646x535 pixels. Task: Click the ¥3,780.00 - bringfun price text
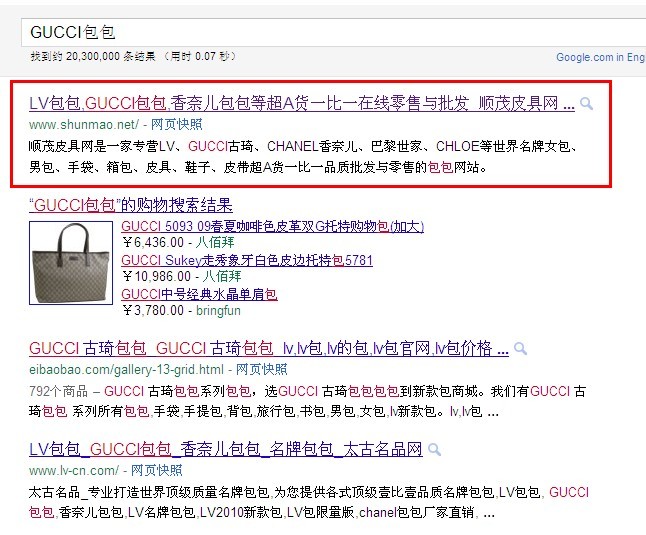tap(181, 310)
